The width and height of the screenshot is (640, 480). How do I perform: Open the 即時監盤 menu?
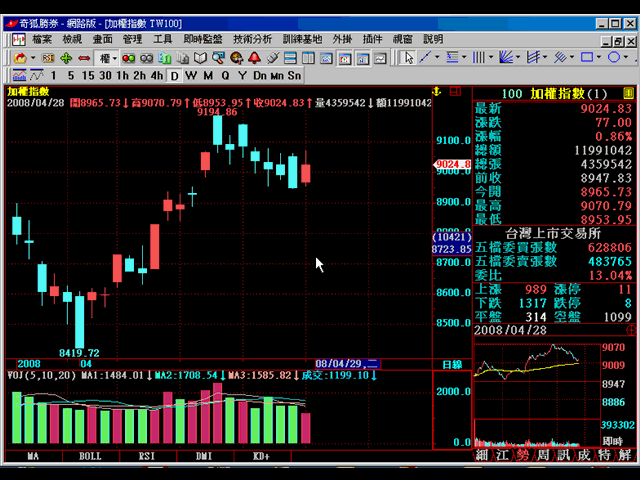pos(202,39)
